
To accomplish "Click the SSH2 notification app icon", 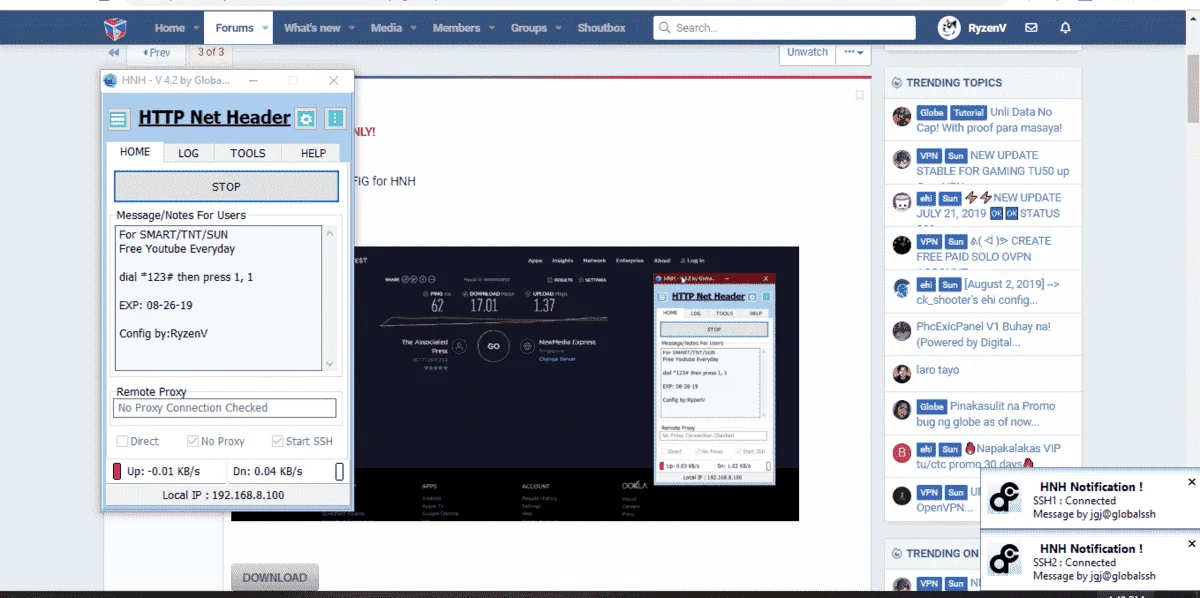I will pos(1005,560).
